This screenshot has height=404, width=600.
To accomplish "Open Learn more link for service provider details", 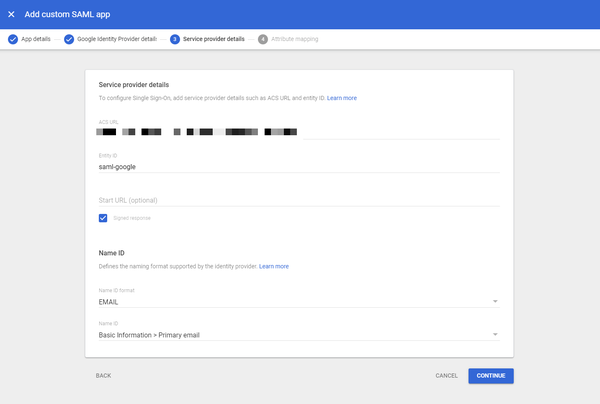I will pos(342,98).
